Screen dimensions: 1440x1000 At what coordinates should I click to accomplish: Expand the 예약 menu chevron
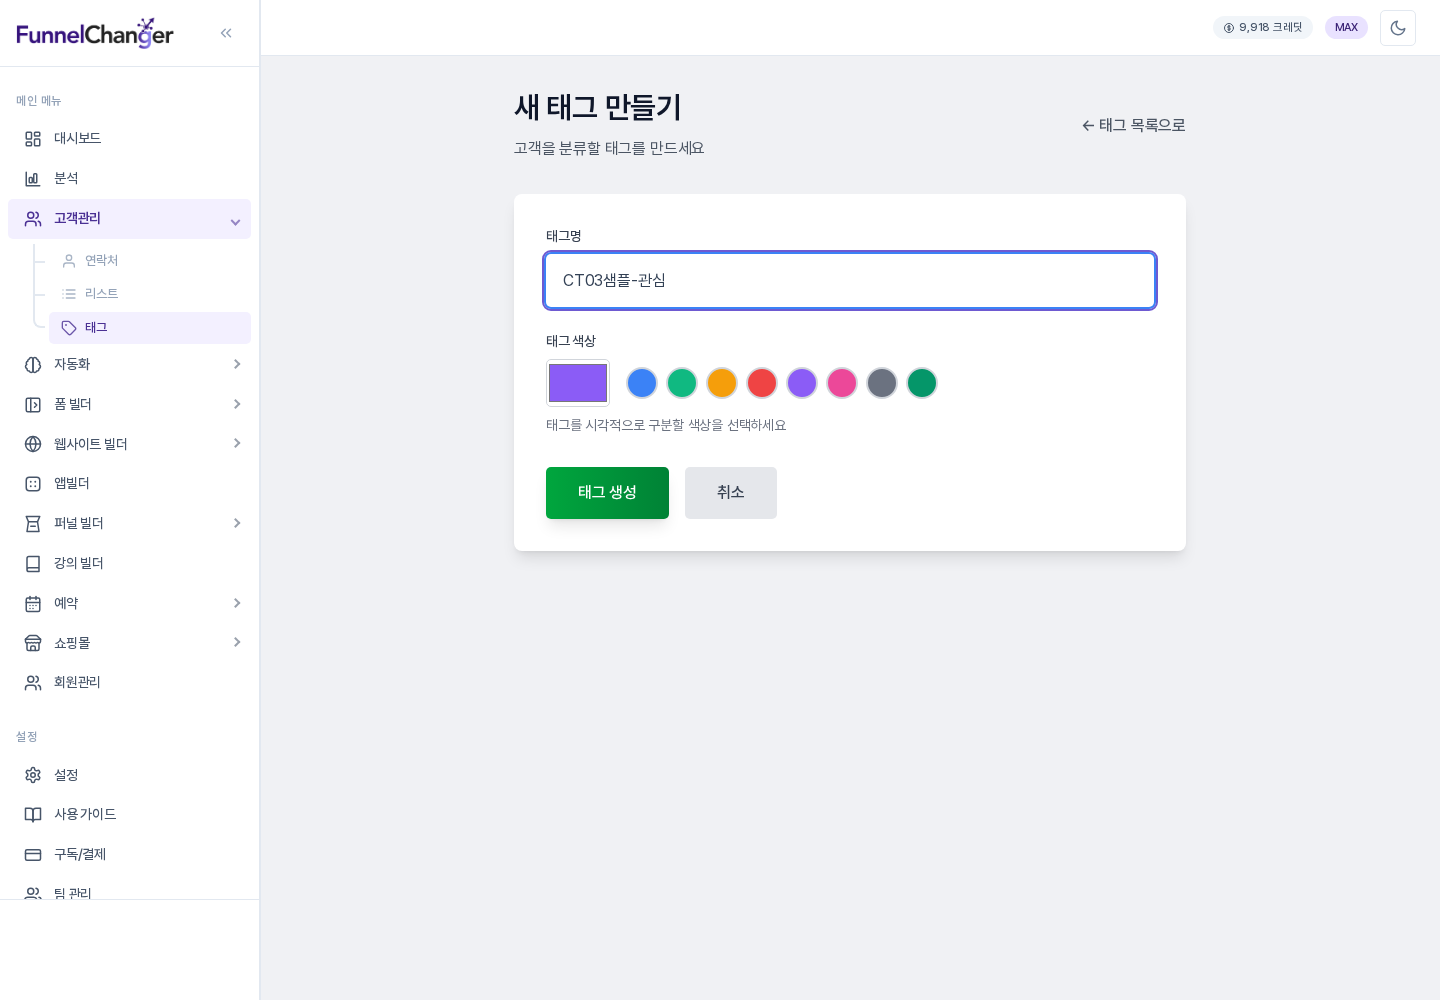(x=237, y=603)
